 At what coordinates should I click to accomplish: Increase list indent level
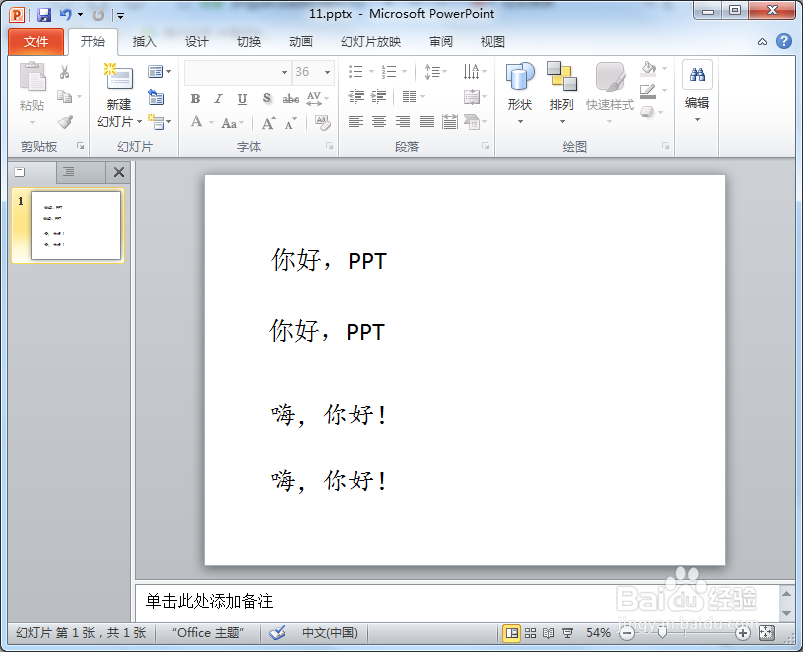click(378, 96)
